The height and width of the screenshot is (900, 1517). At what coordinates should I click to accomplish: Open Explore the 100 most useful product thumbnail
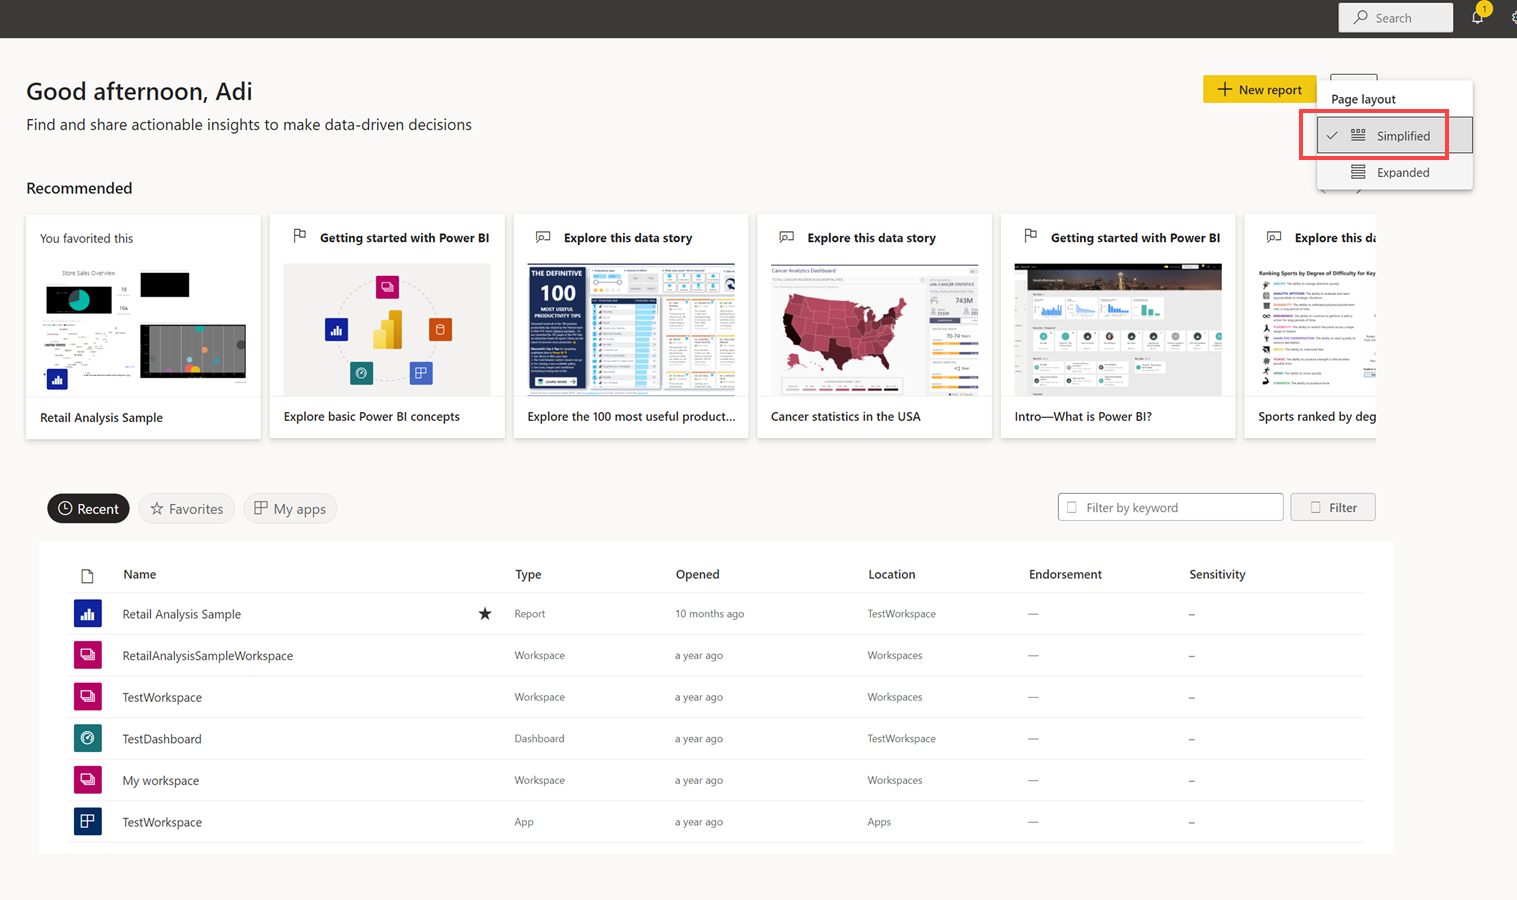631,329
